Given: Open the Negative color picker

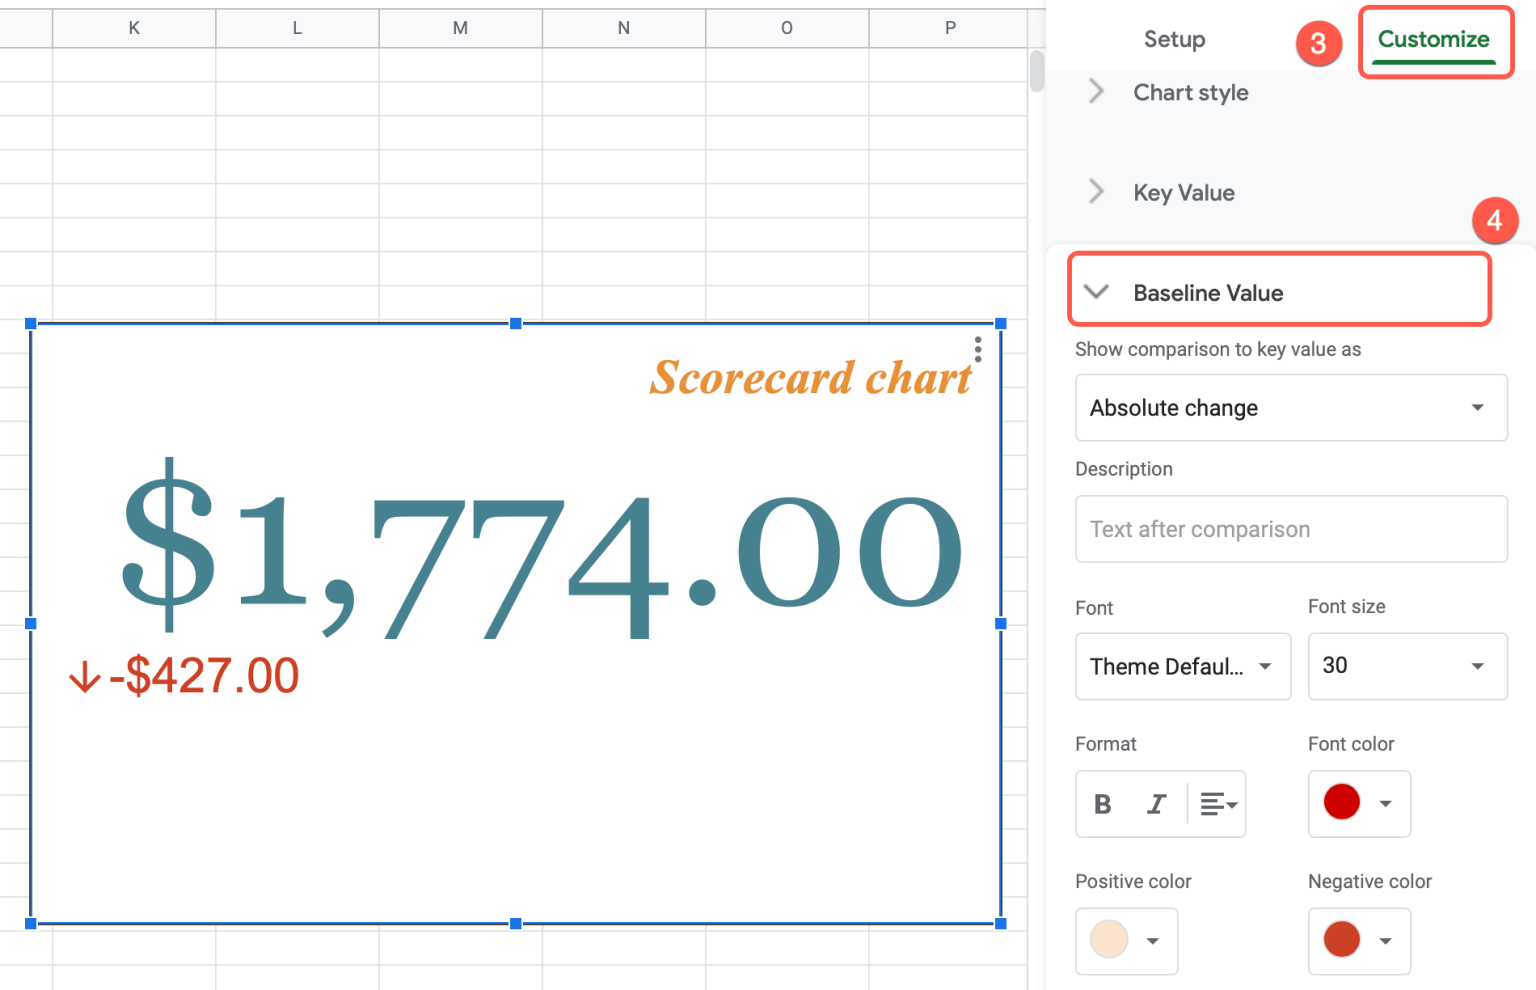Looking at the screenshot, I should coord(1385,940).
